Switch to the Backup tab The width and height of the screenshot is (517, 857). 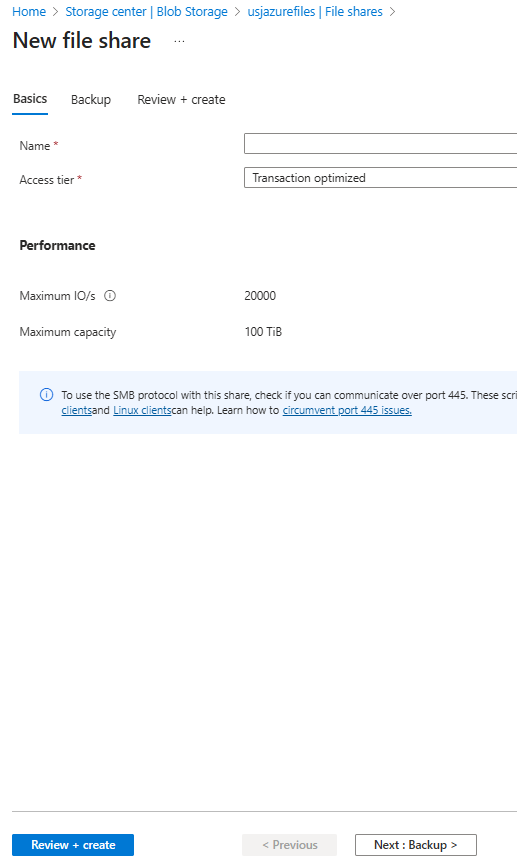coord(91,99)
